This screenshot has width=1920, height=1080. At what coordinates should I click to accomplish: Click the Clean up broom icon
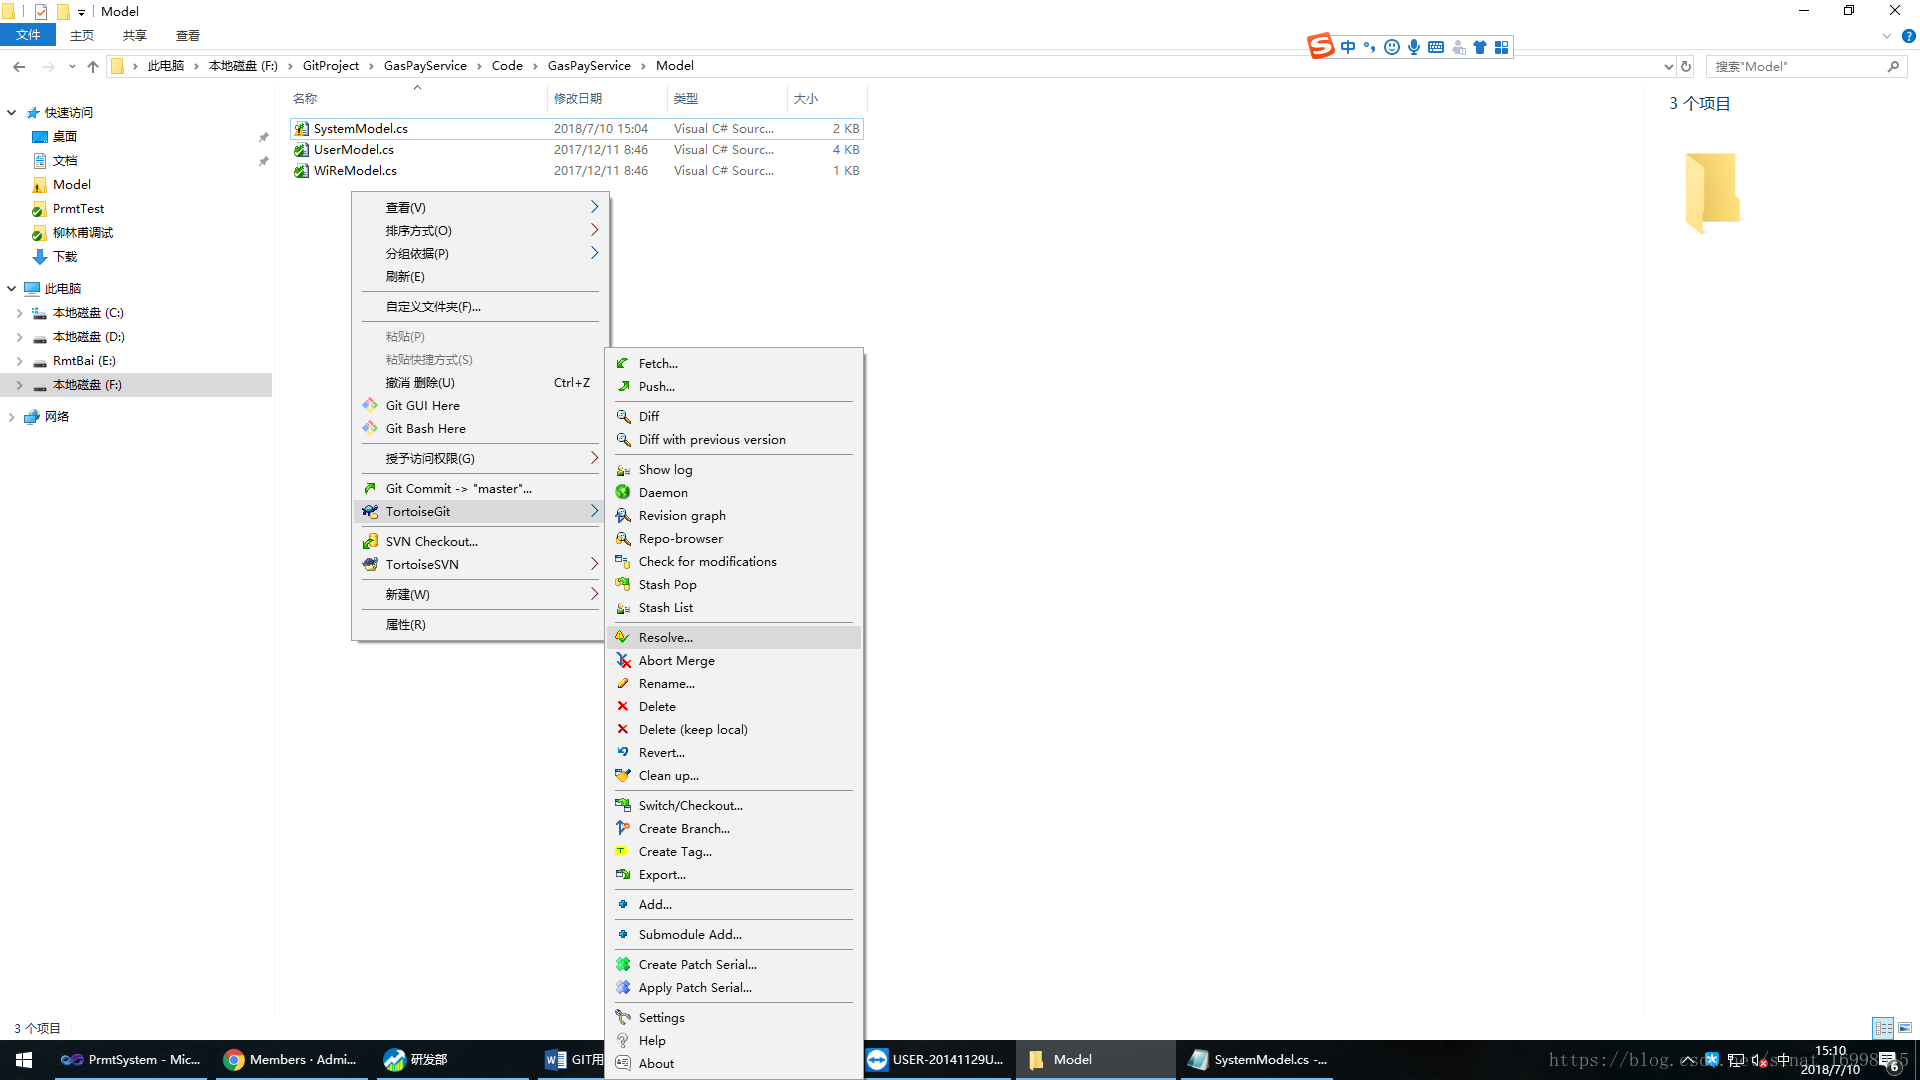[x=623, y=775]
